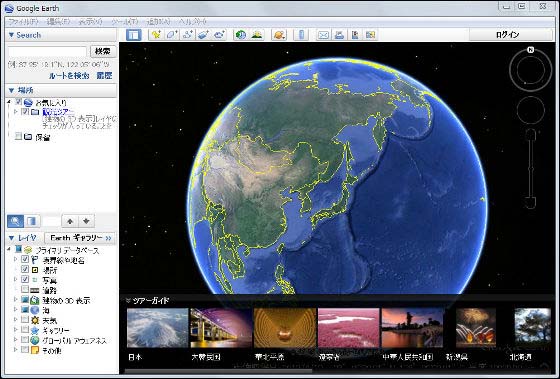Click the View in Google Maps icon

[x=370, y=35]
